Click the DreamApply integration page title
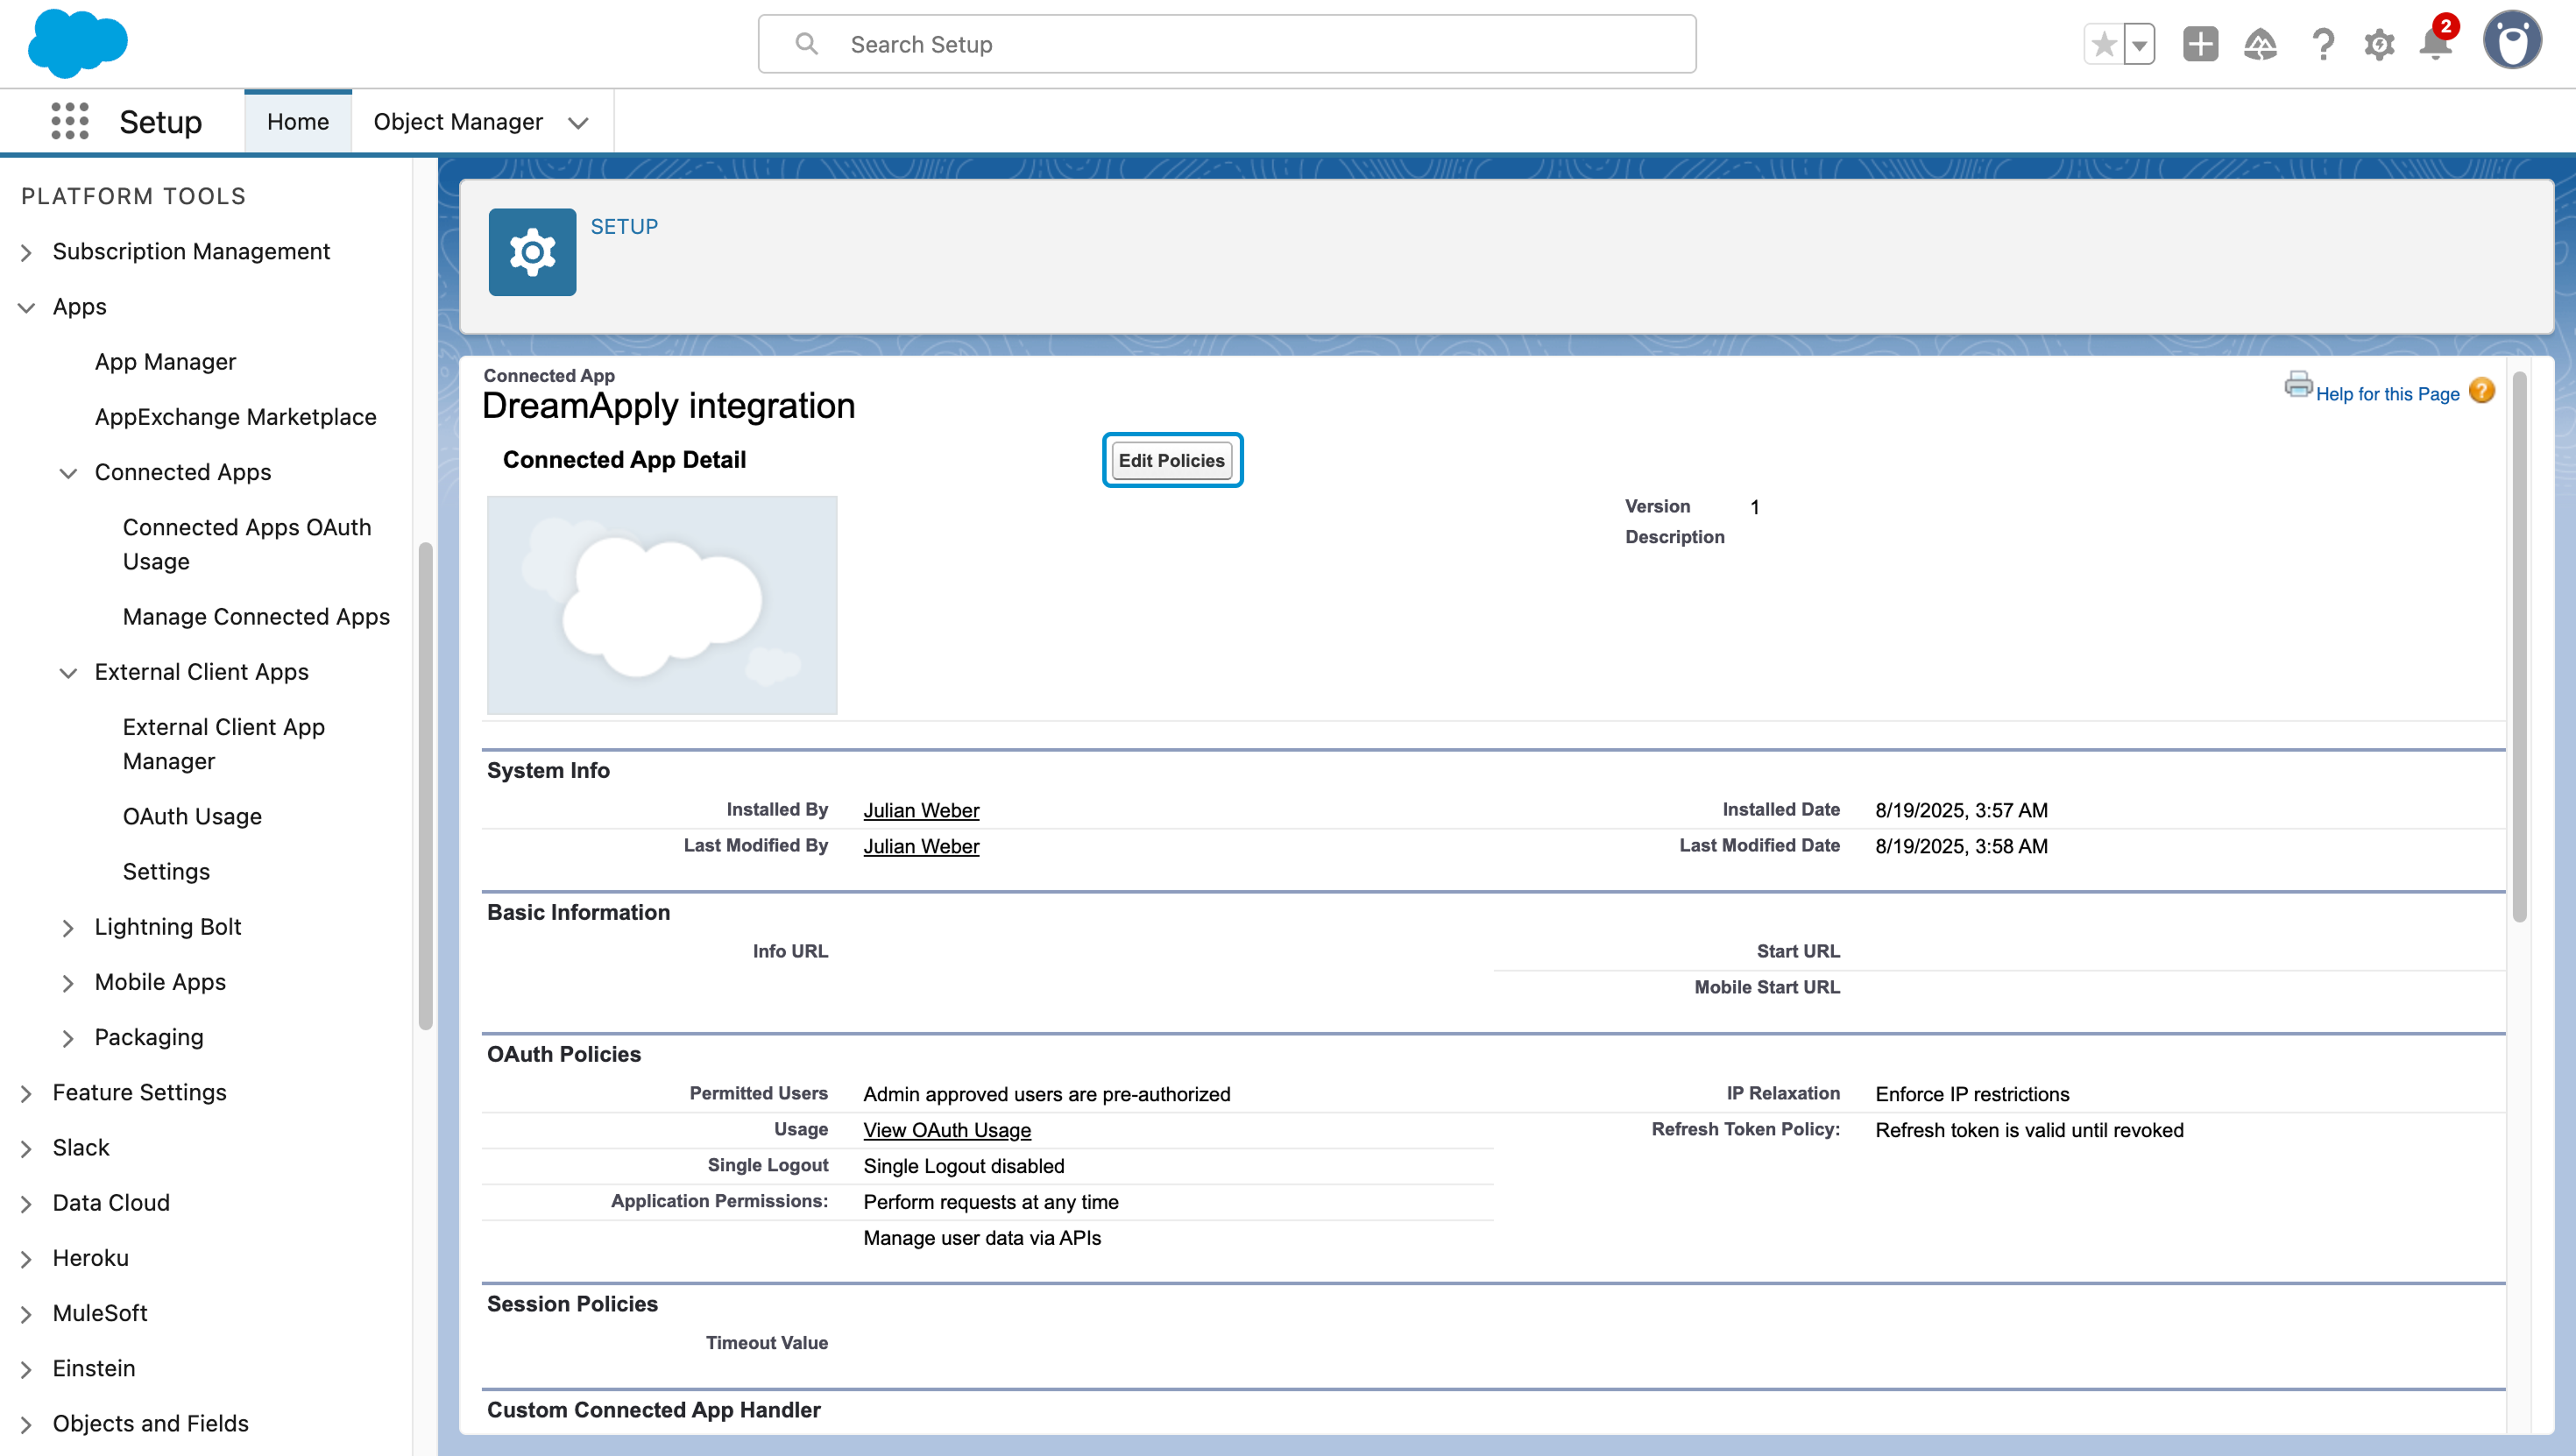The height and width of the screenshot is (1456, 2576). [x=668, y=406]
